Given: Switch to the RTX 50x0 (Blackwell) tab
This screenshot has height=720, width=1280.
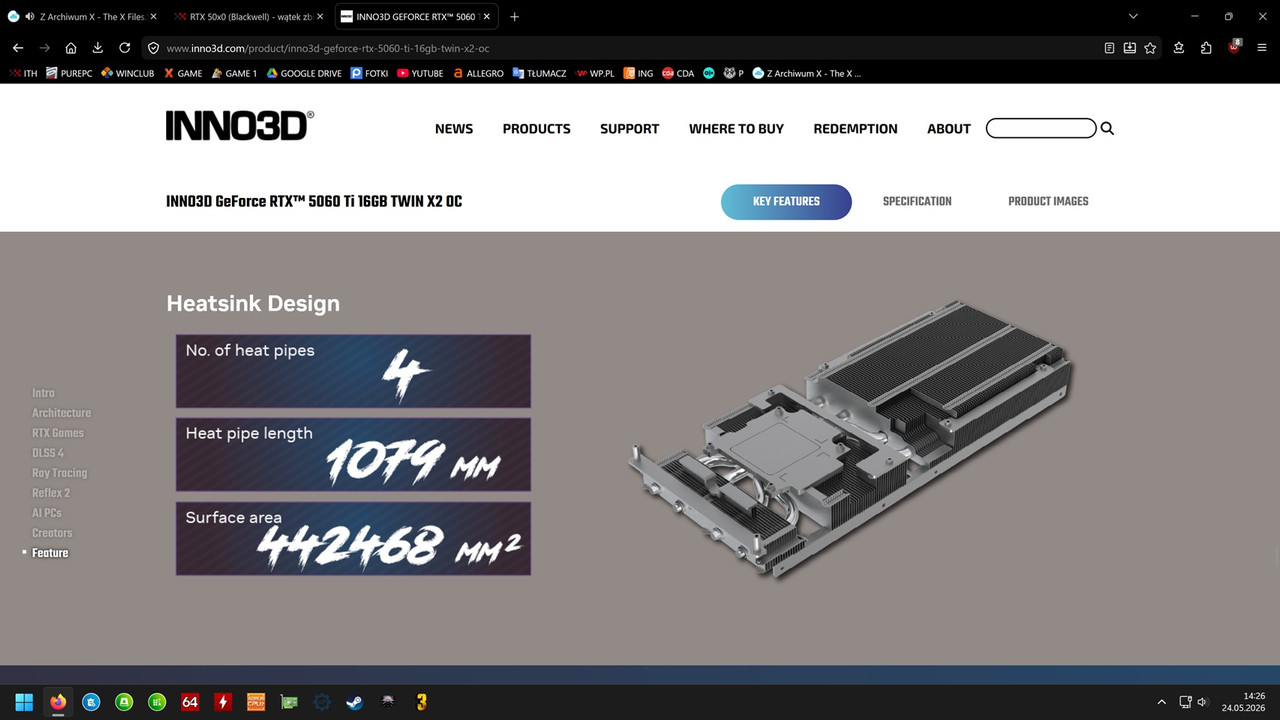Looking at the screenshot, I should [x=248, y=17].
